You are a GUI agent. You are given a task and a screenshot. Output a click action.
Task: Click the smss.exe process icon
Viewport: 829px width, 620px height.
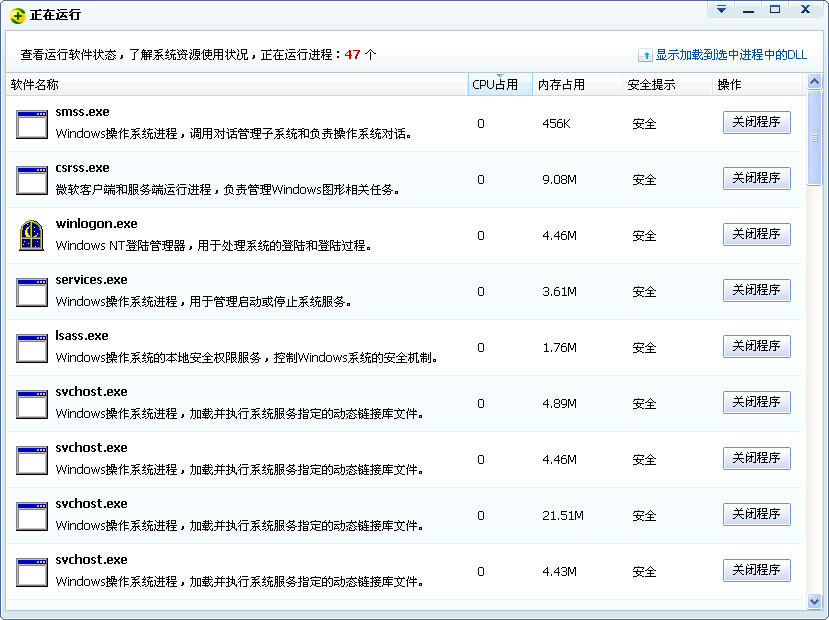click(x=32, y=124)
